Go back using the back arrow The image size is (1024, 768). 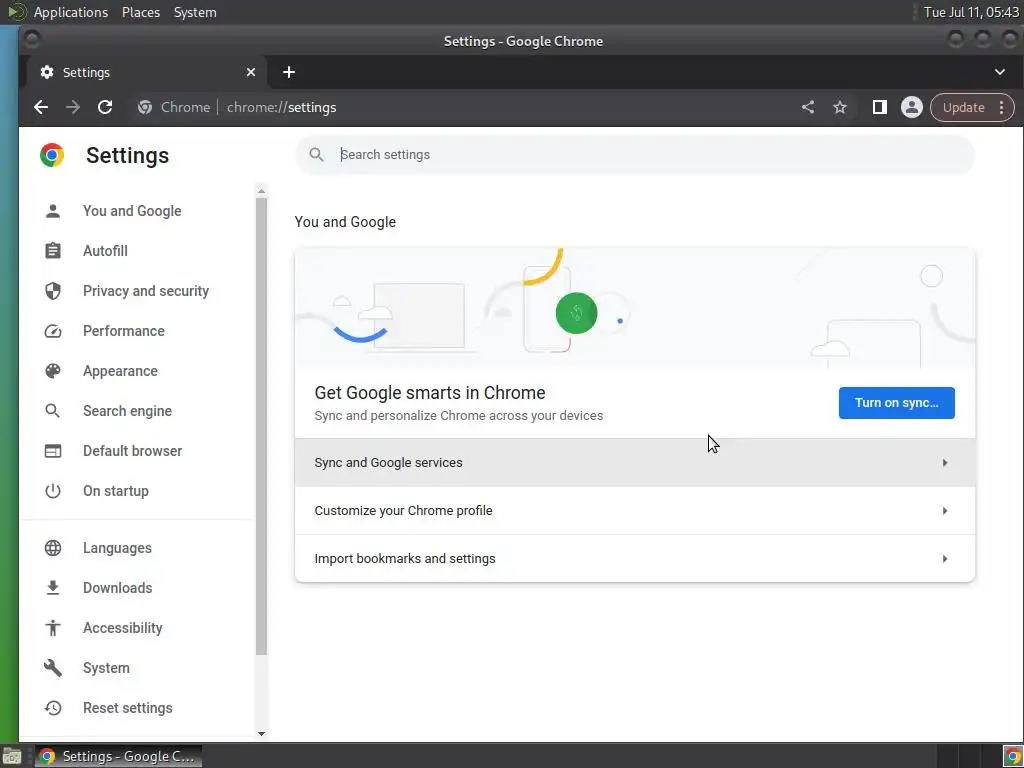click(x=41, y=107)
